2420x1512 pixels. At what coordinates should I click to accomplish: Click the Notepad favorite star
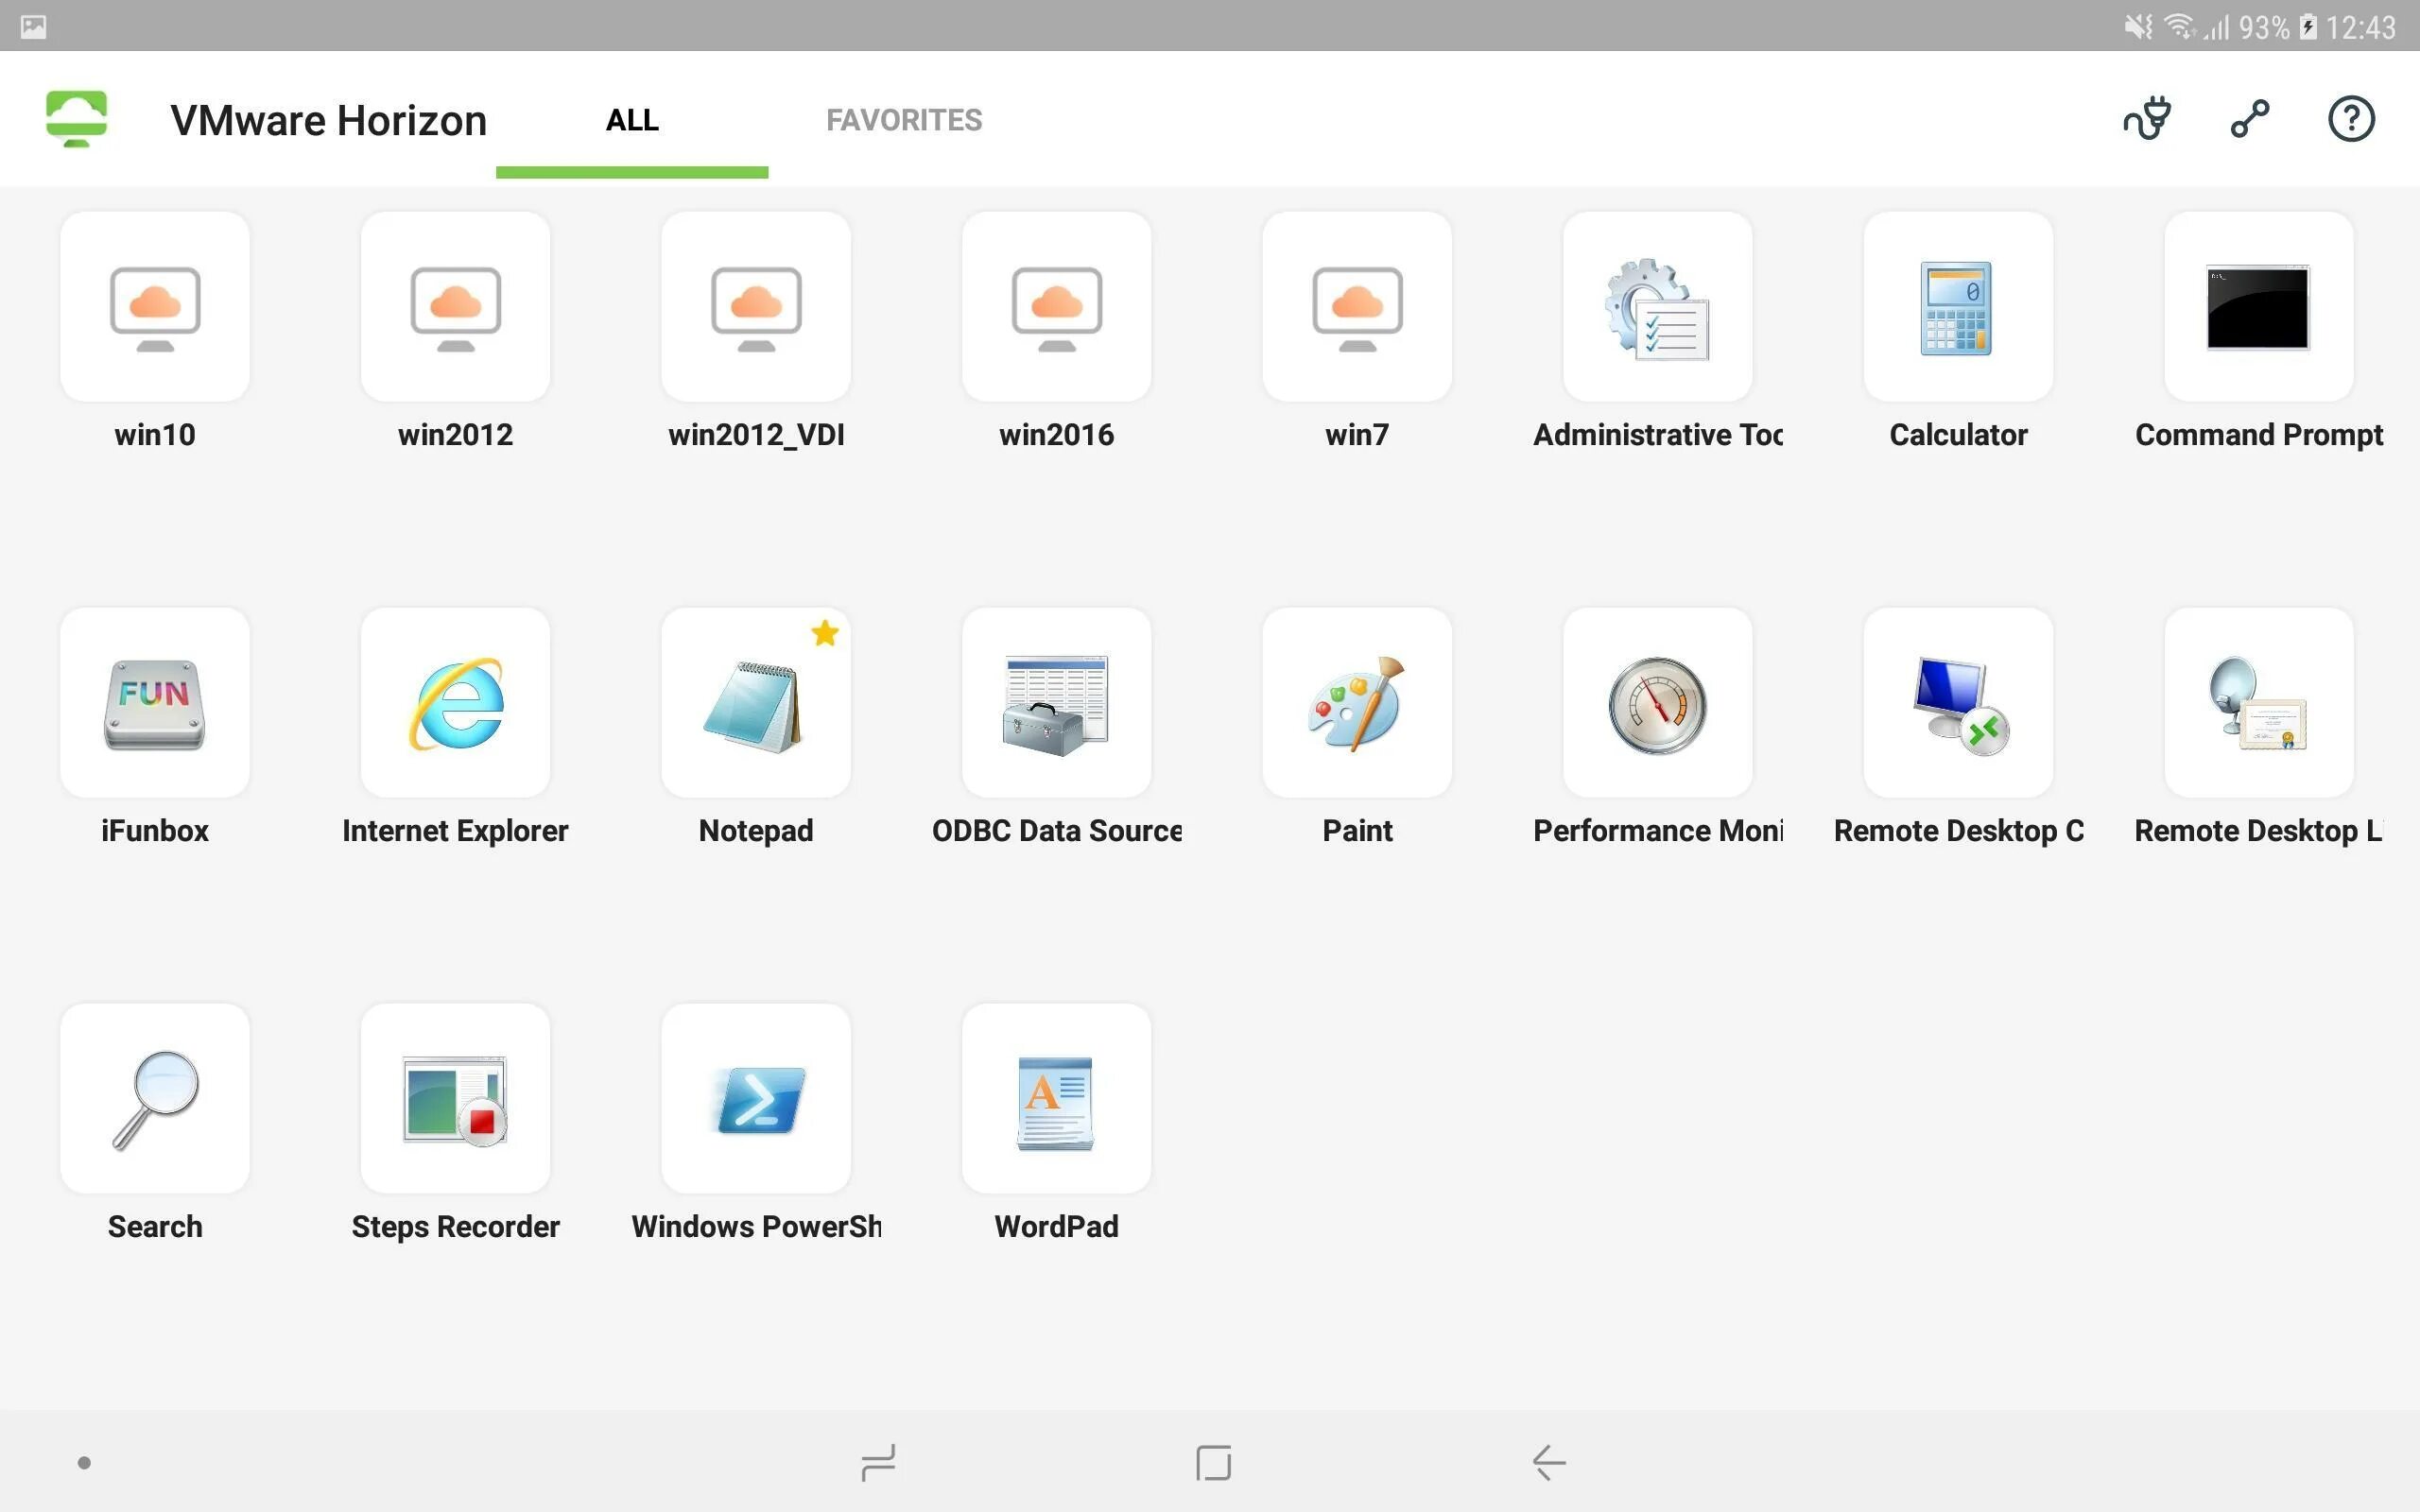tap(825, 633)
